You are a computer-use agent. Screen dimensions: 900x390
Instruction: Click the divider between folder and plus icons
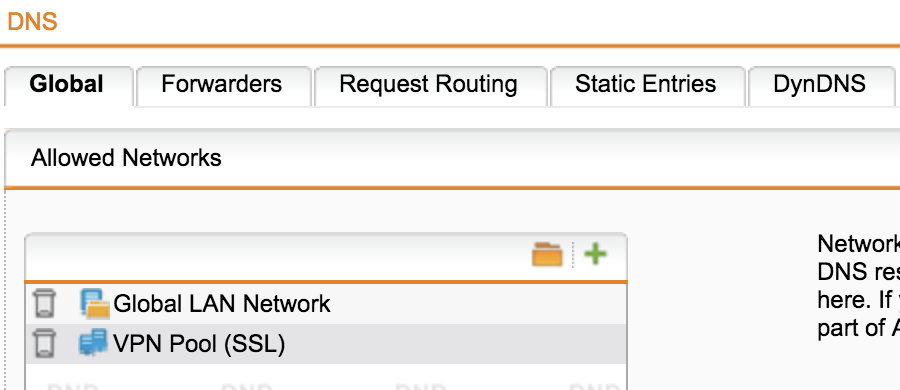click(573, 254)
